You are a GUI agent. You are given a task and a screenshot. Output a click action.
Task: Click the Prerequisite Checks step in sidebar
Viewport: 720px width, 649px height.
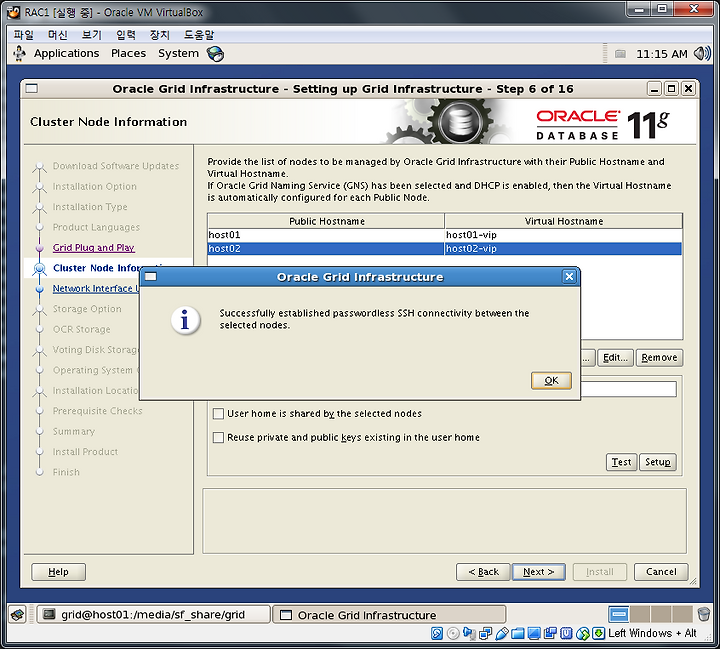[x=97, y=411]
